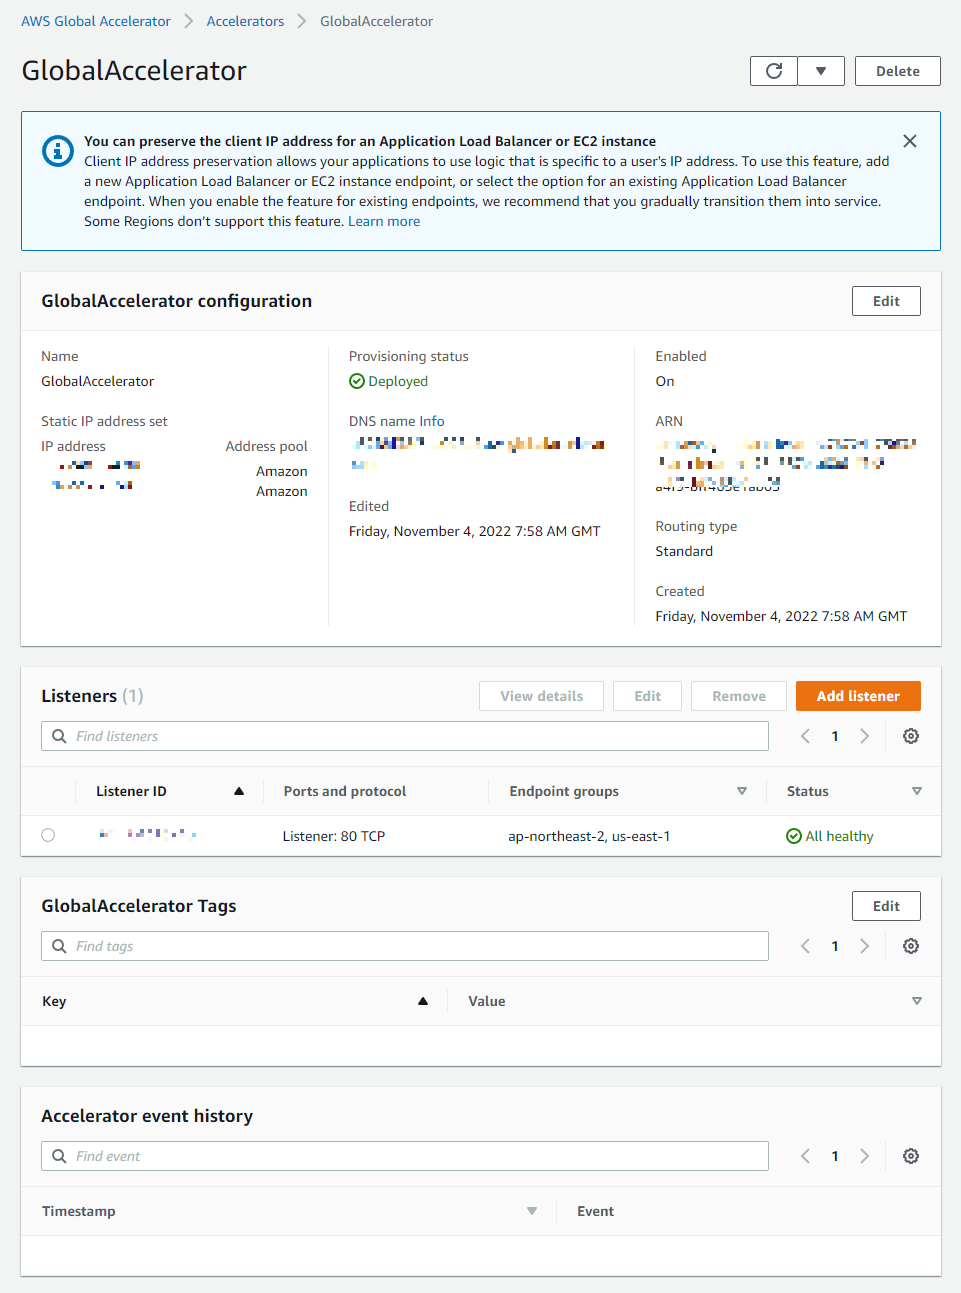Delete the GlobalAccelerator
This screenshot has width=961, height=1293.
click(898, 71)
